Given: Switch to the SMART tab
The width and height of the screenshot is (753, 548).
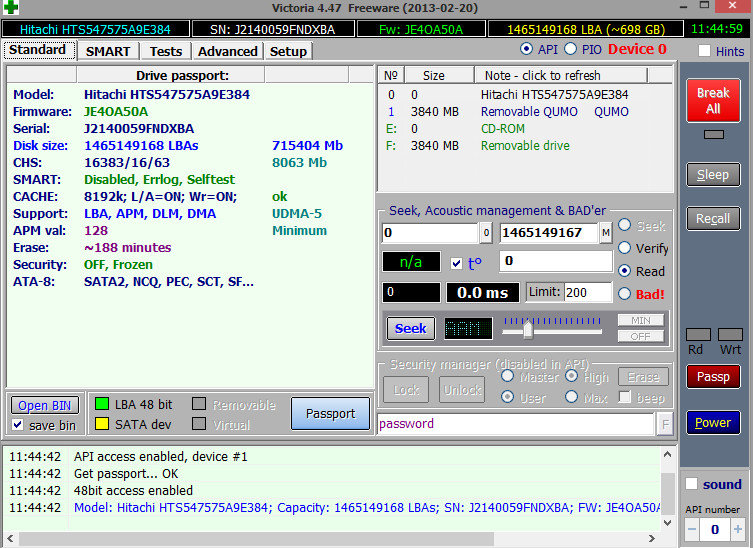Looking at the screenshot, I should pos(107,51).
